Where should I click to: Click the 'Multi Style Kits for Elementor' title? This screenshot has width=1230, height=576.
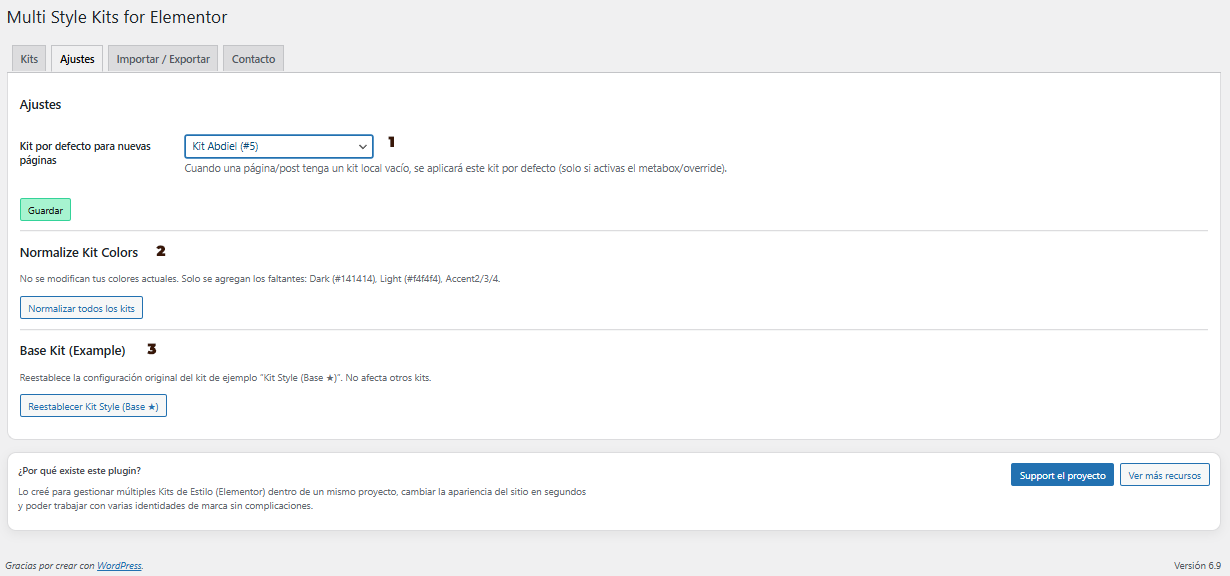[120, 17]
